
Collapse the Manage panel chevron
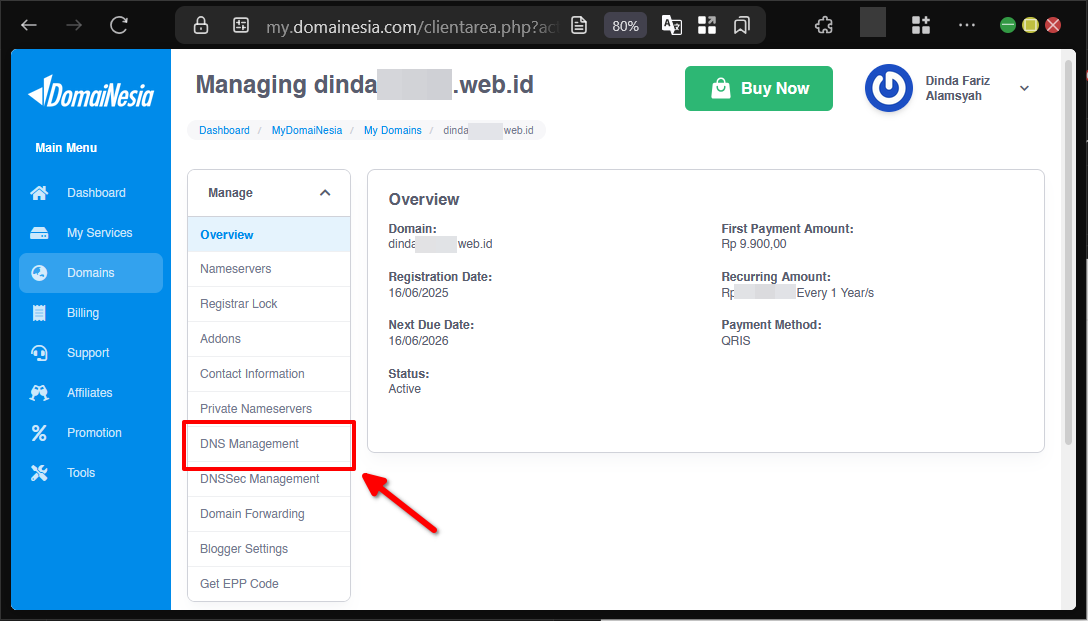(x=324, y=192)
